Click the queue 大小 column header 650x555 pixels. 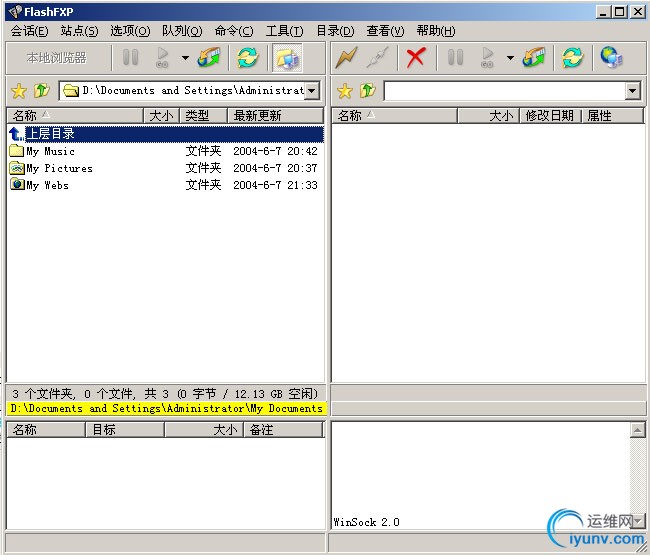pyautogui.click(x=204, y=430)
